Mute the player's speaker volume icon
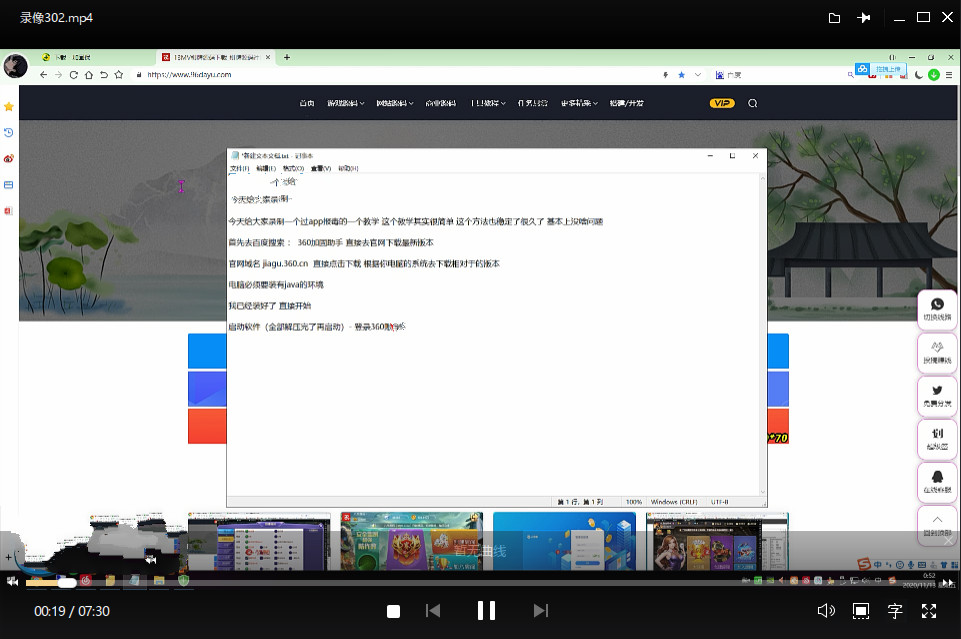961x639 pixels. click(826, 611)
